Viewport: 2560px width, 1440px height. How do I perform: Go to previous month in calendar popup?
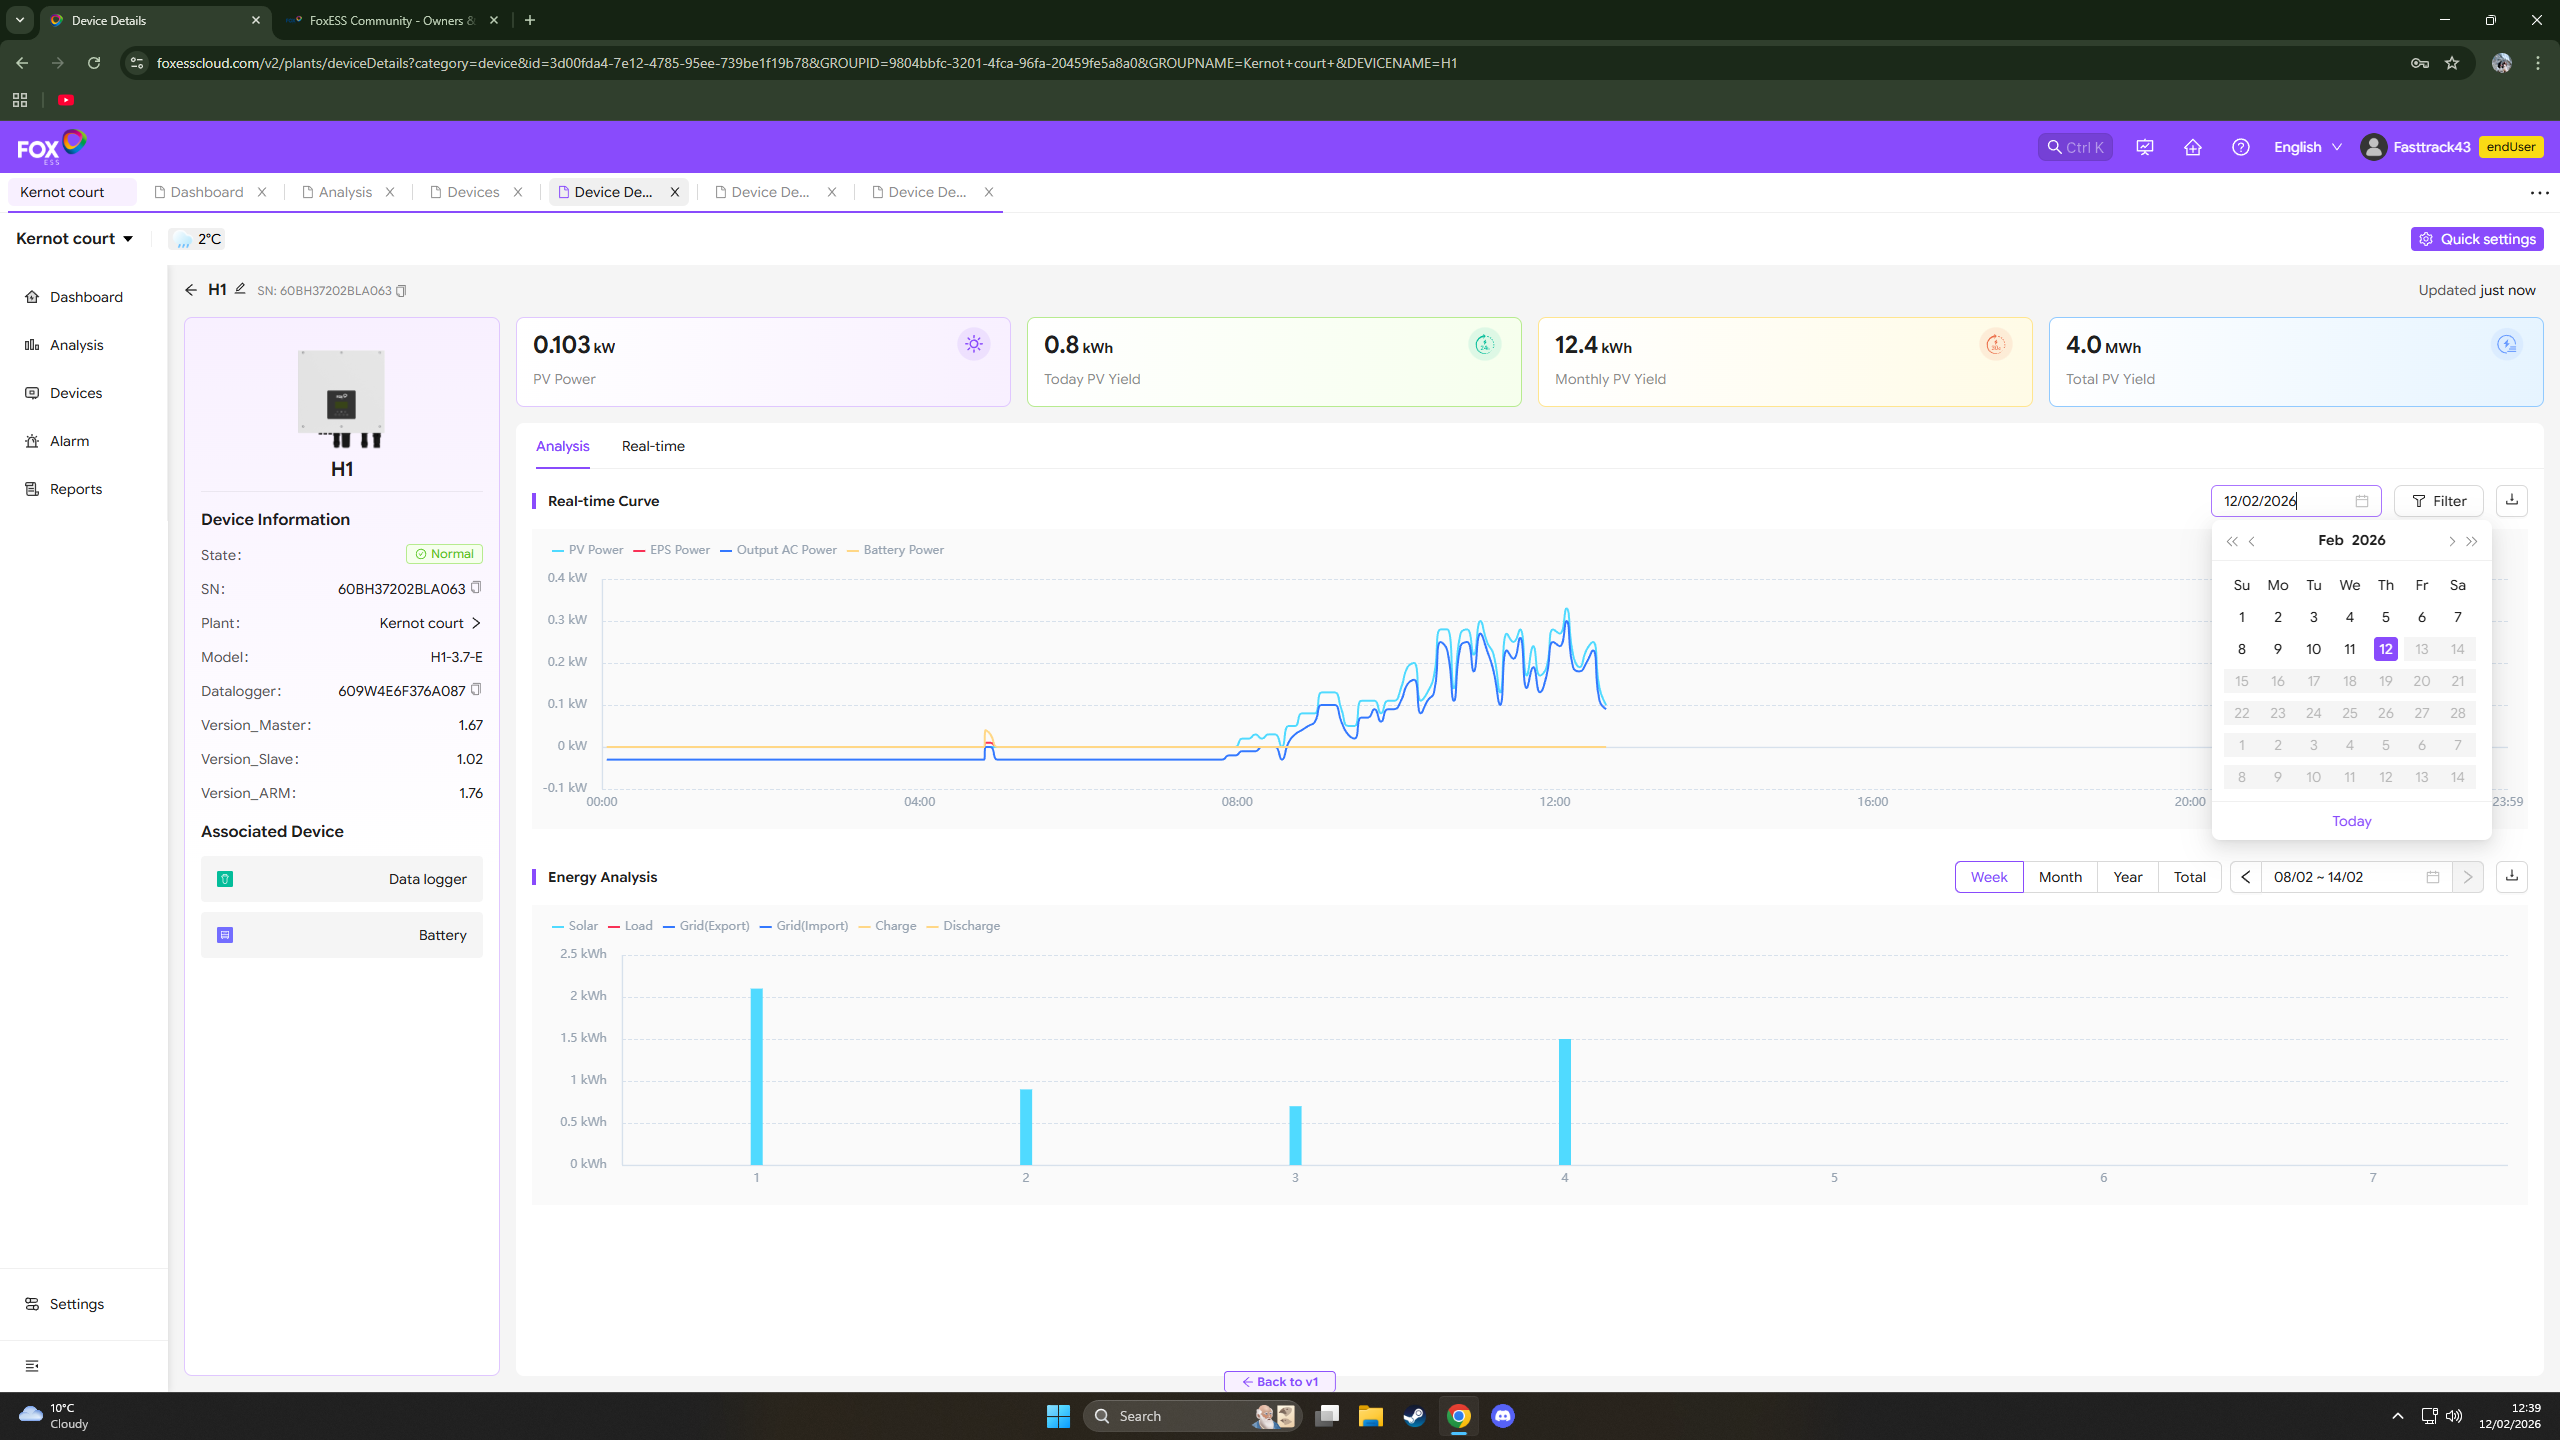[x=2252, y=541]
